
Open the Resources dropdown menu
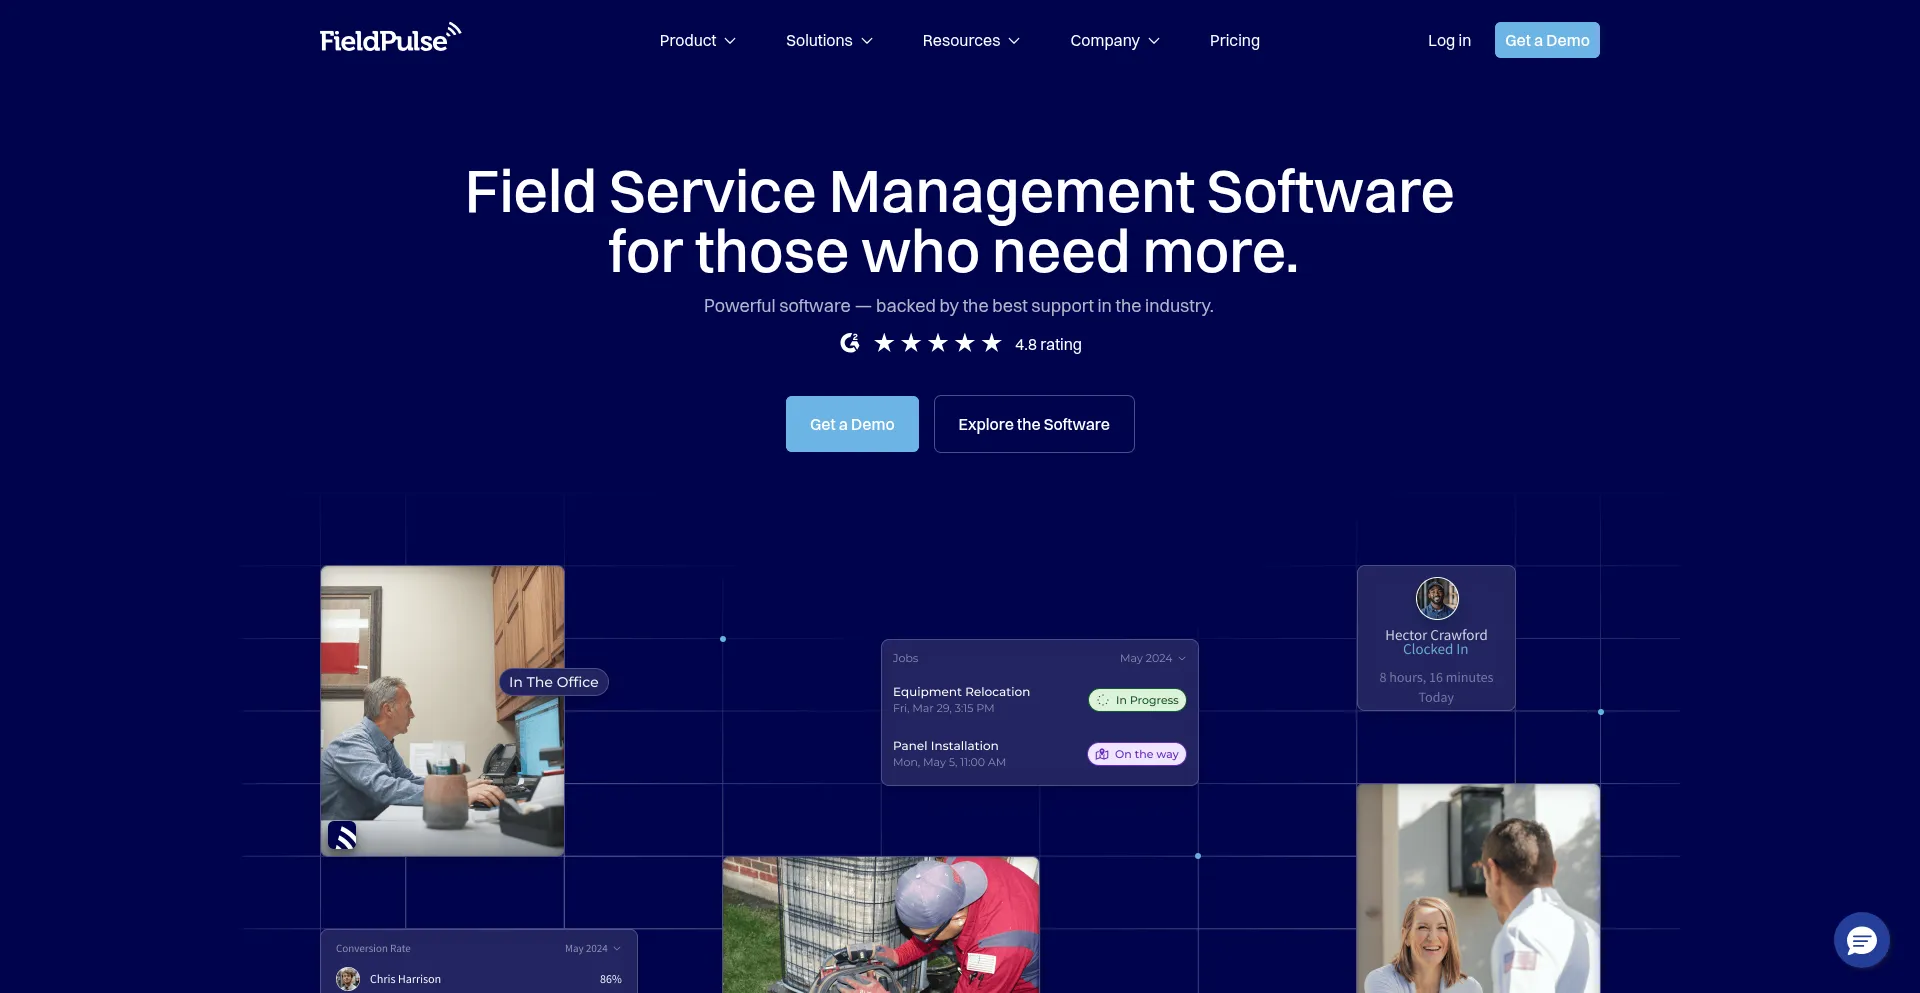(x=970, y=41)
